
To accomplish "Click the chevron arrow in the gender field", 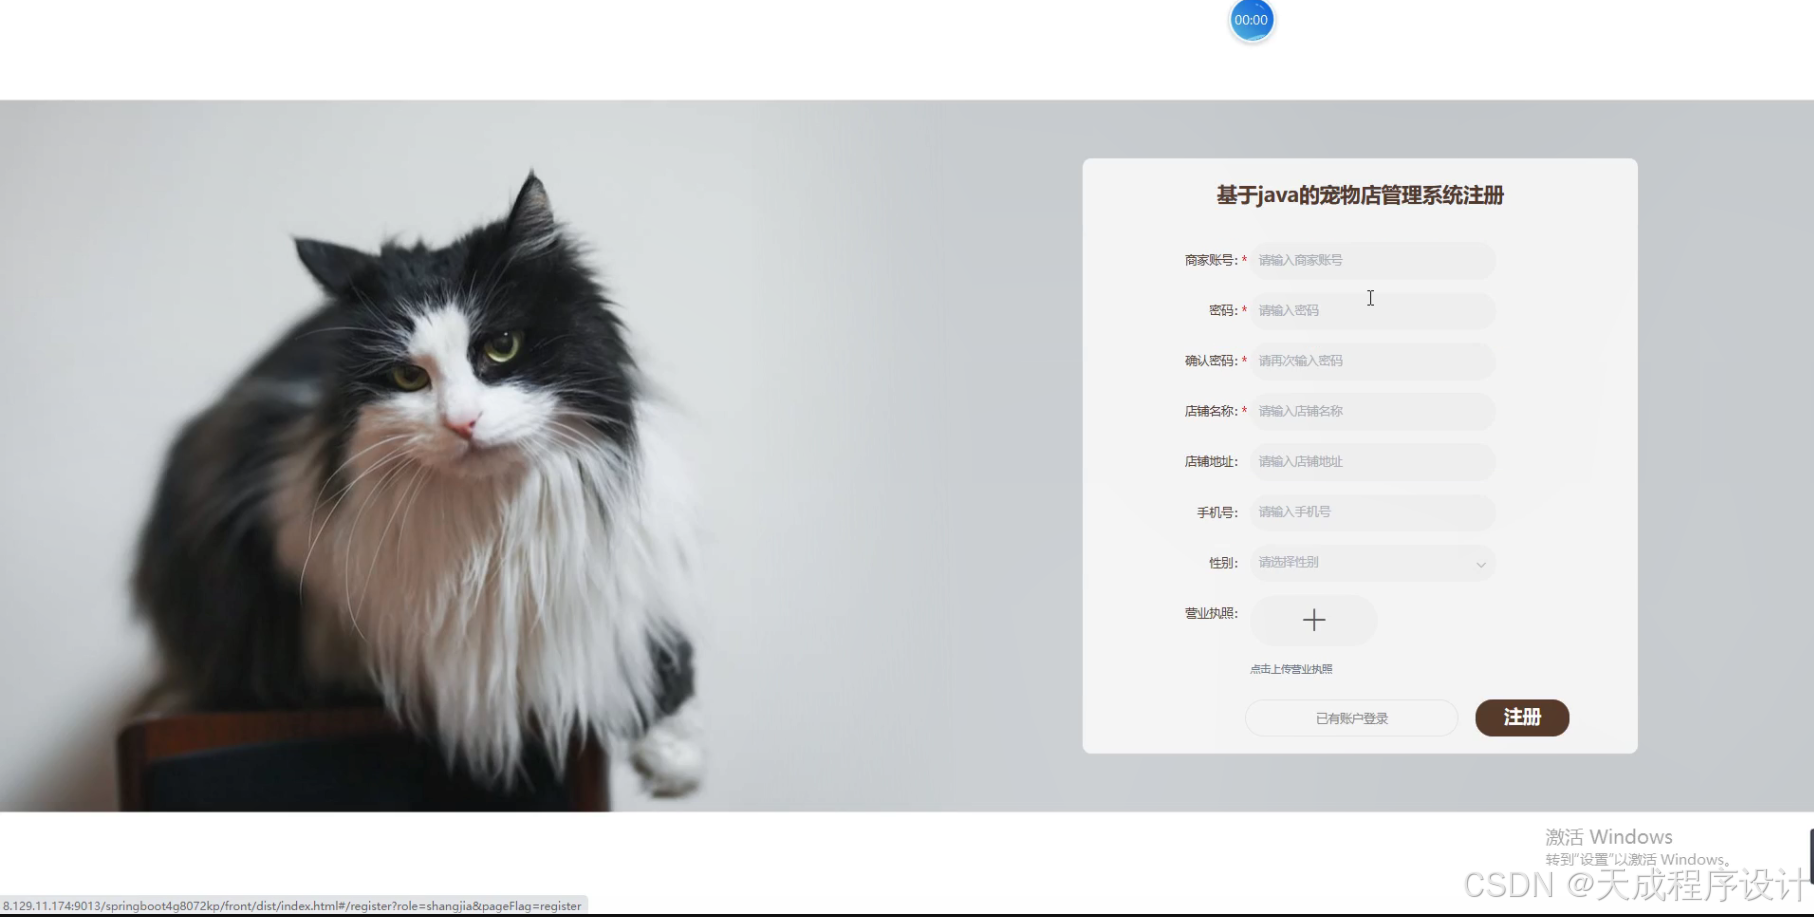I will pos(1480,564).
